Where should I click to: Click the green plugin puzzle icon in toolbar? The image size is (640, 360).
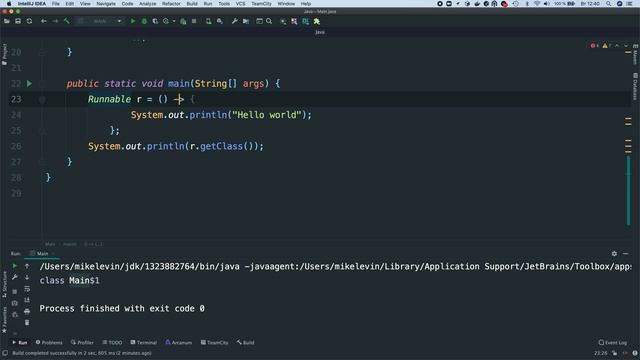click(317, 21)
